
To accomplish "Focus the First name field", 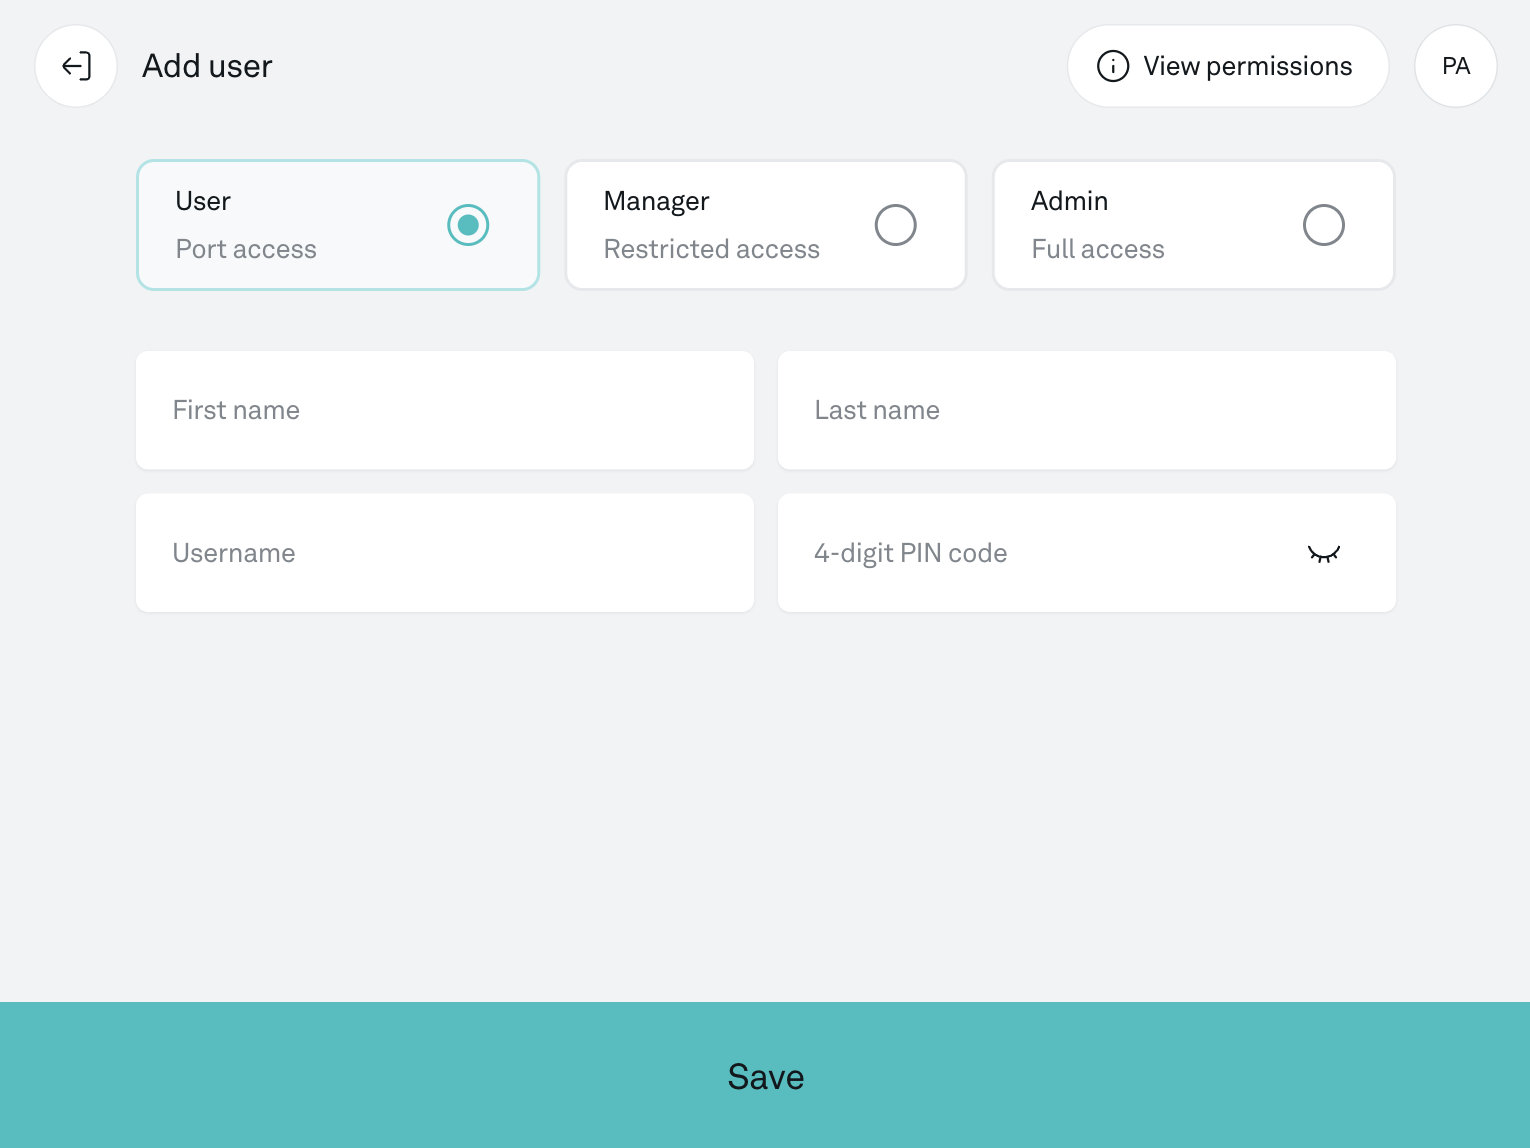I will point(445,410).
